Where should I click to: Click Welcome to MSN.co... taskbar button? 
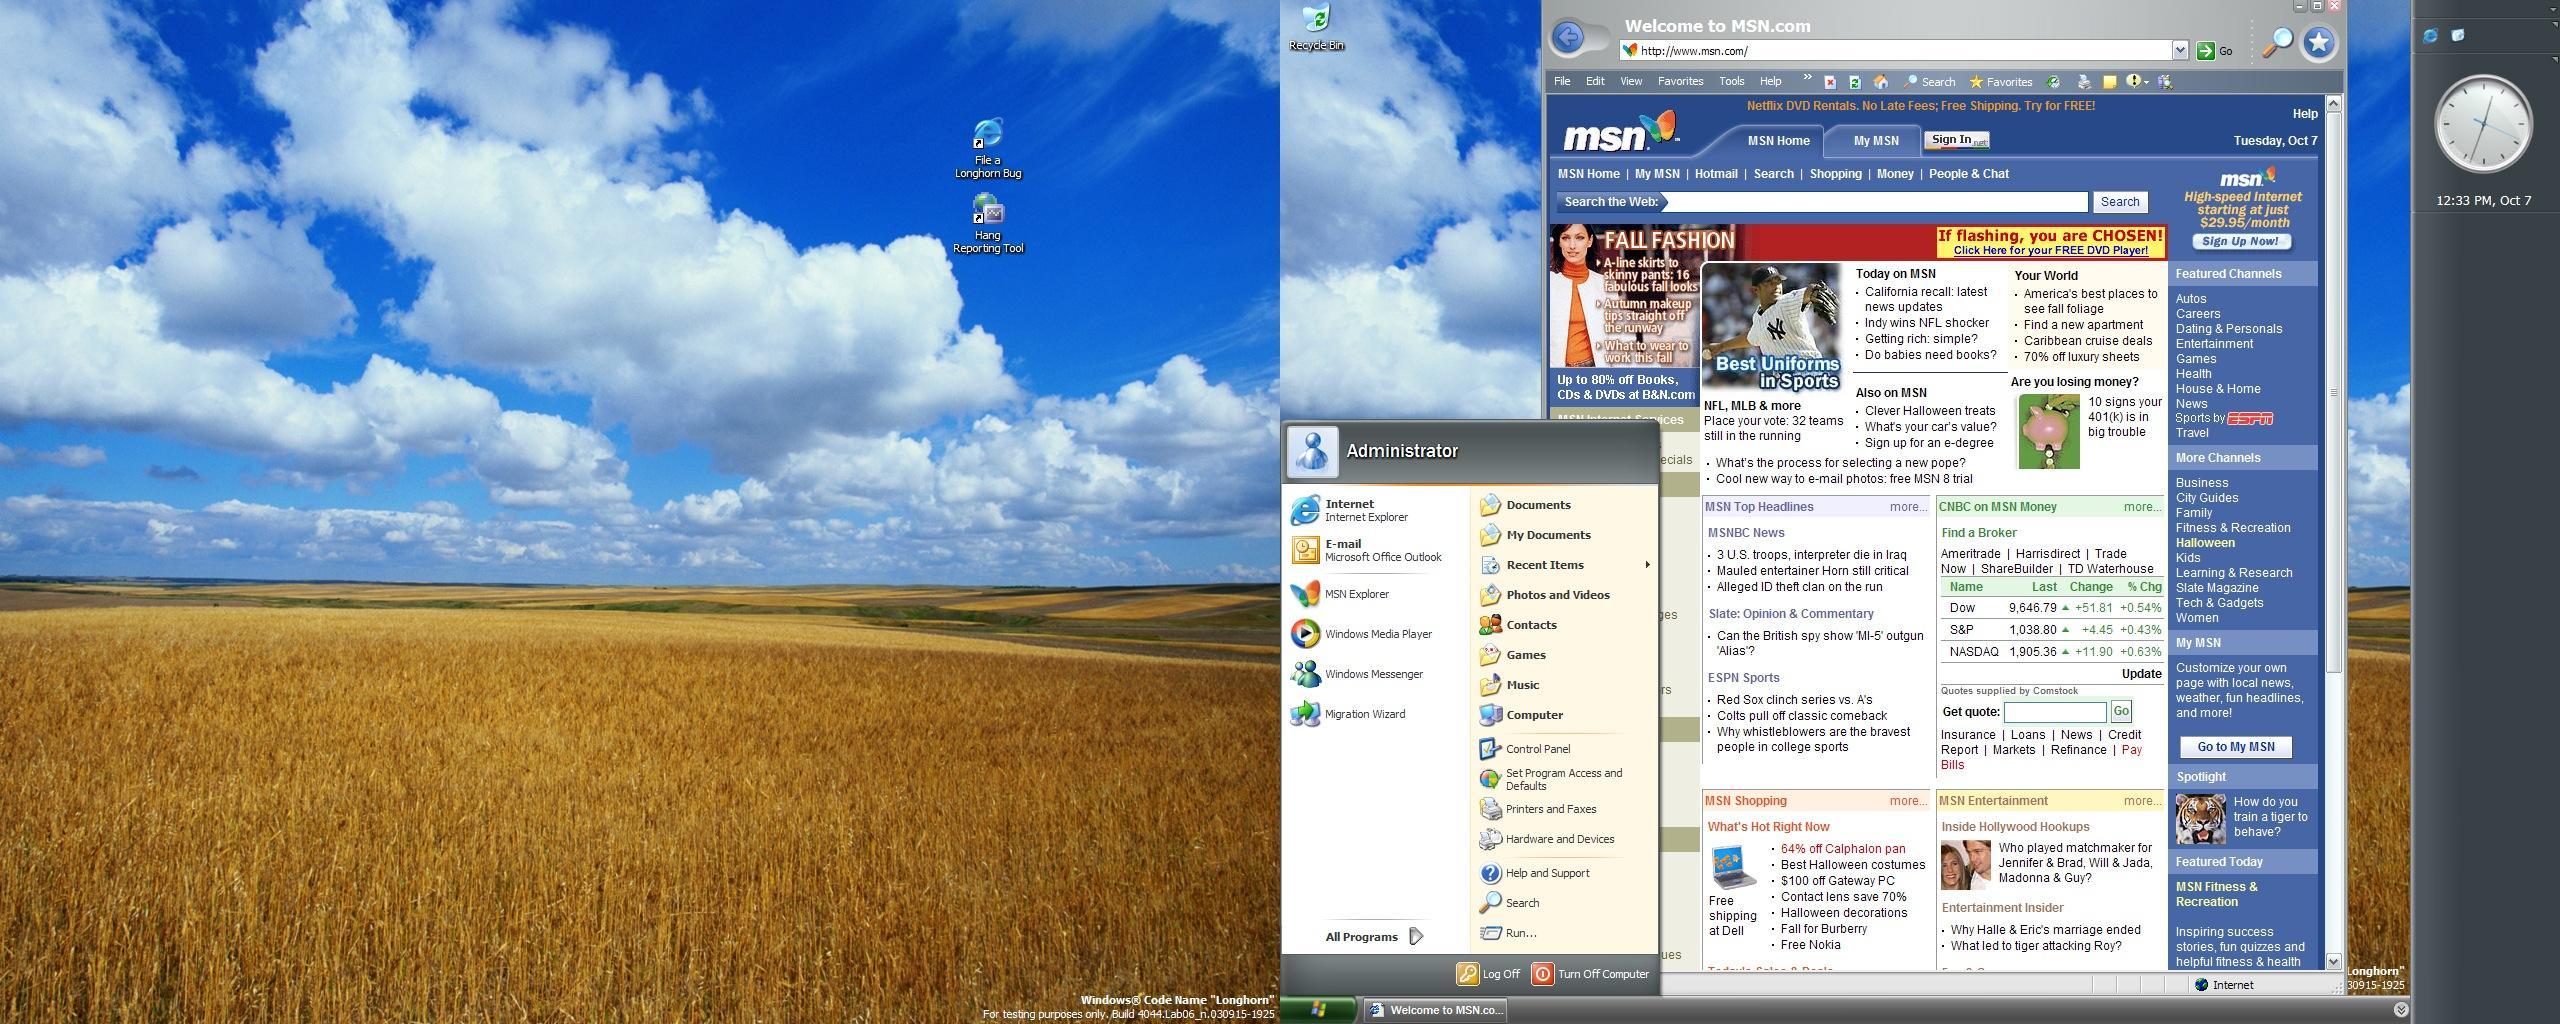tap(1435, 1010)
